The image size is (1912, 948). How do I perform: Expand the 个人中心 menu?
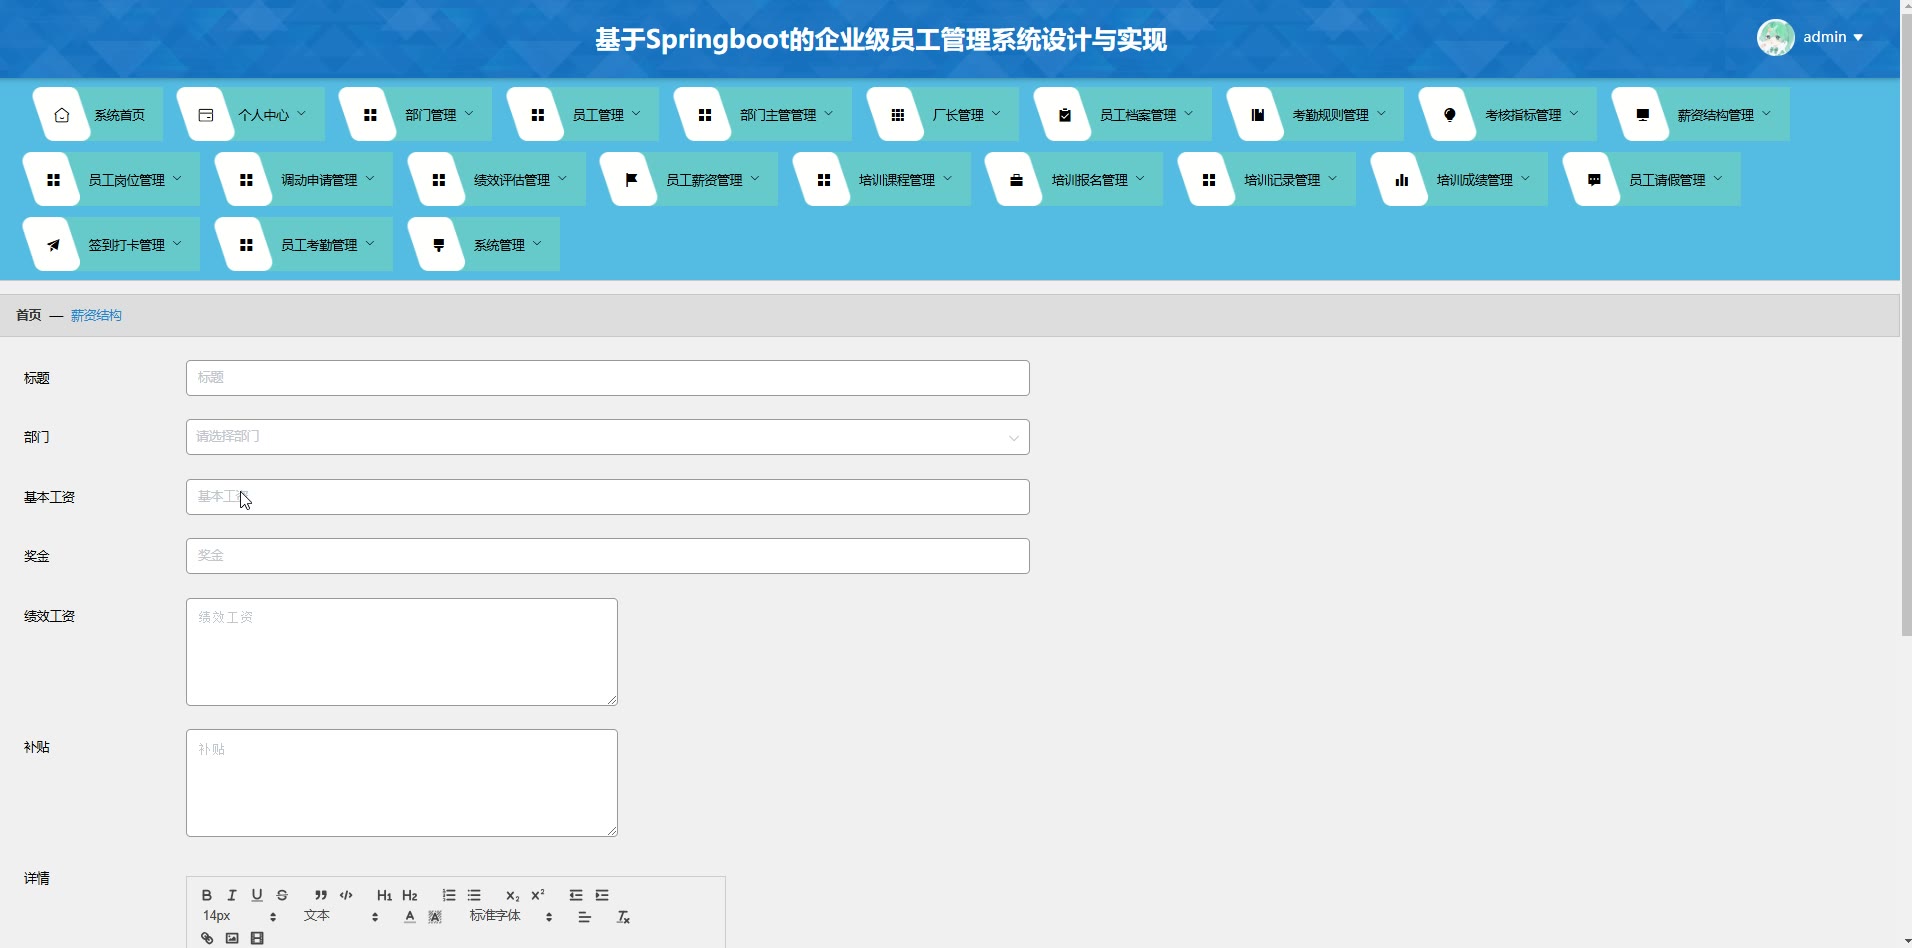tap(250, 115)
